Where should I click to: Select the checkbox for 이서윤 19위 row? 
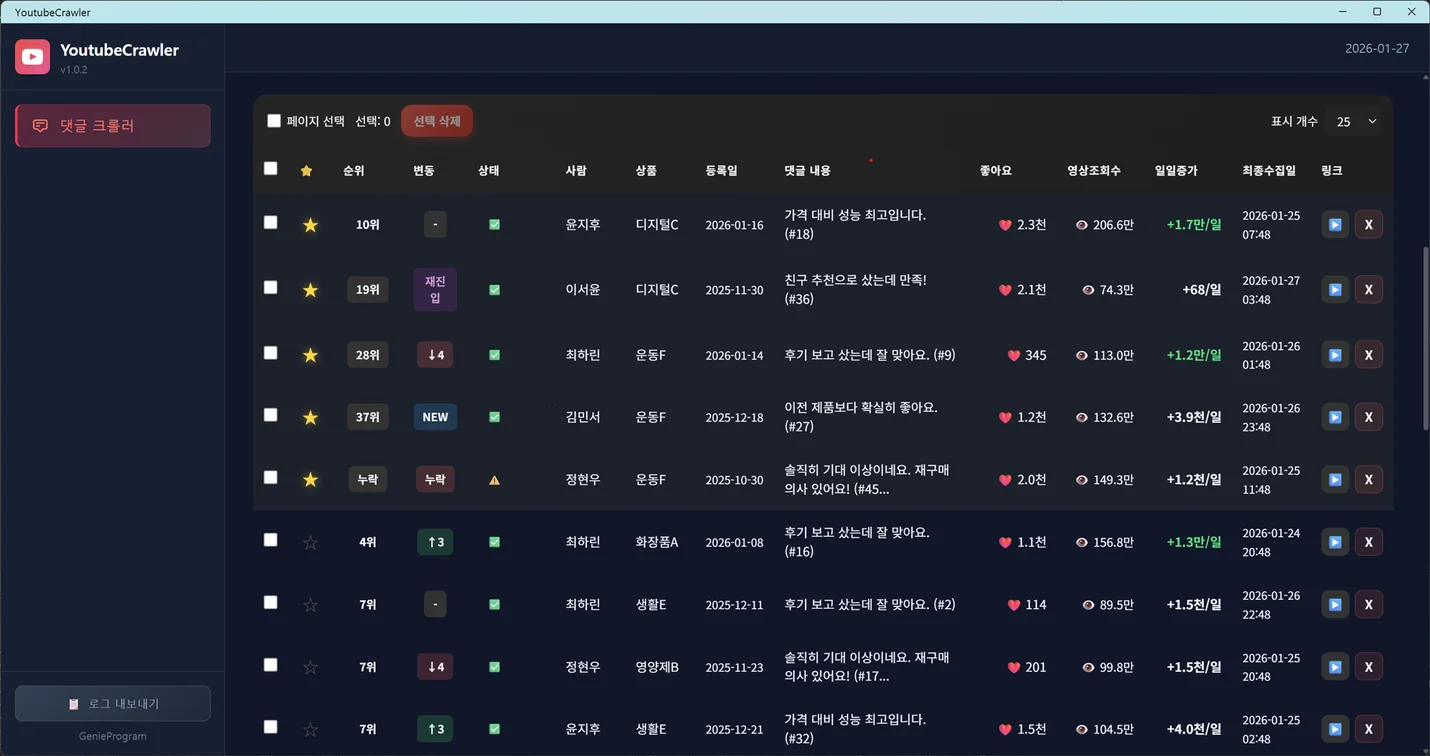point(270,288)
